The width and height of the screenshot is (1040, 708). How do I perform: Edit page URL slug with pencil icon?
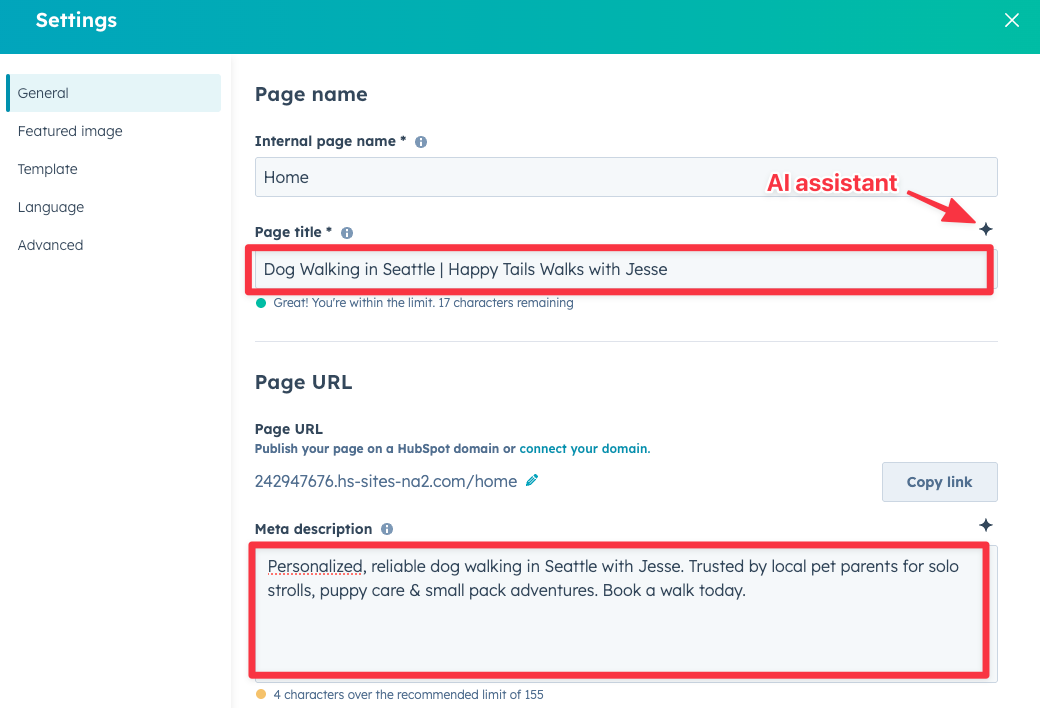click(x=532, y=480)
